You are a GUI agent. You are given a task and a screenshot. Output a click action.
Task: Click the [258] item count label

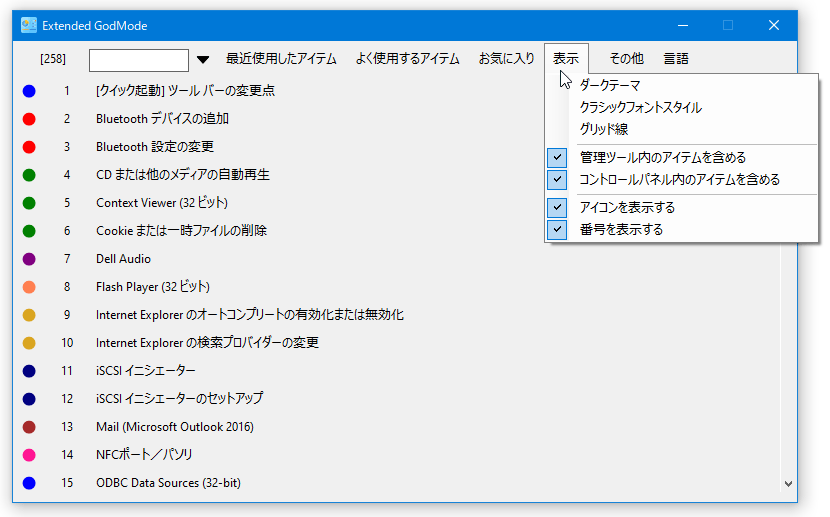pyautogui.click(x=53, y=59)
